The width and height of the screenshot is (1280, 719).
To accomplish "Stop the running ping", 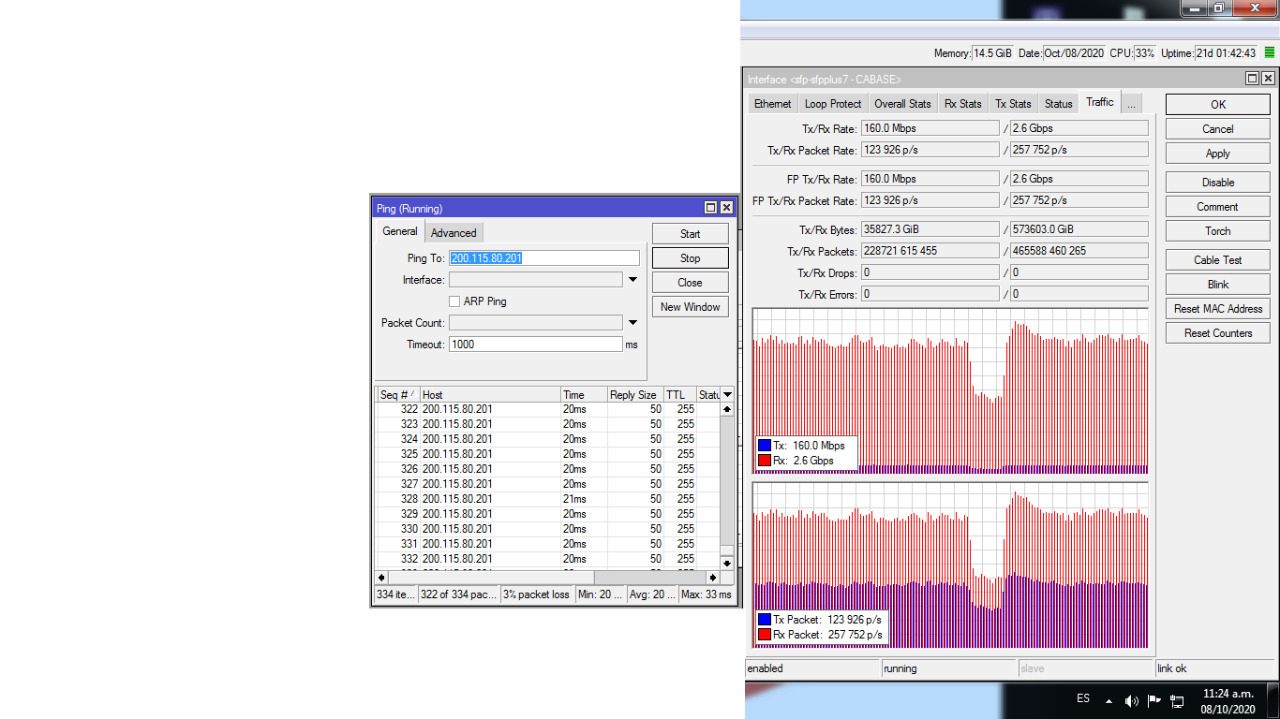I will click(690, 258).
